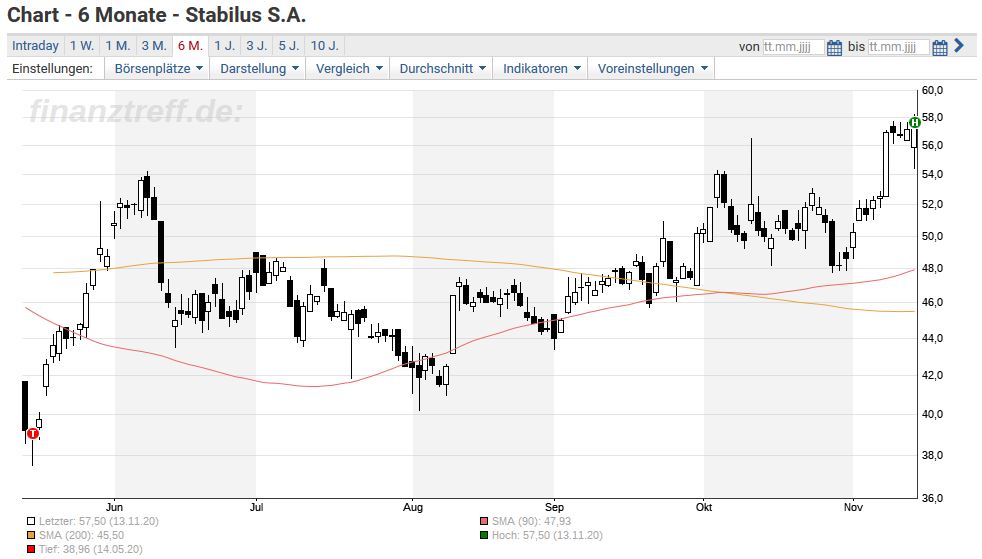Open the 'bis' date calendar picker icon
Viewport: 982px width, 559px height.
939,47
